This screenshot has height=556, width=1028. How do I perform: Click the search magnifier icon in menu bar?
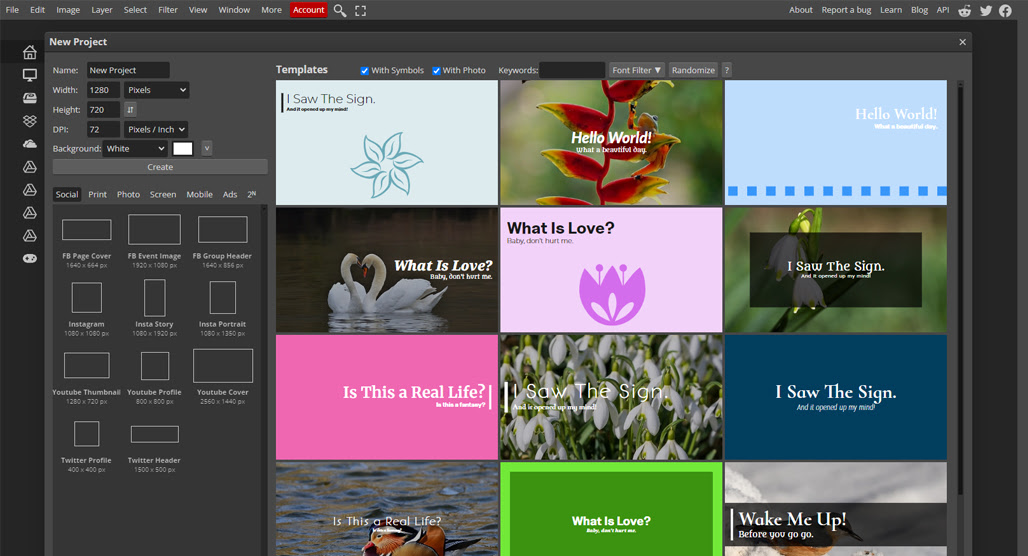(340, 10)
